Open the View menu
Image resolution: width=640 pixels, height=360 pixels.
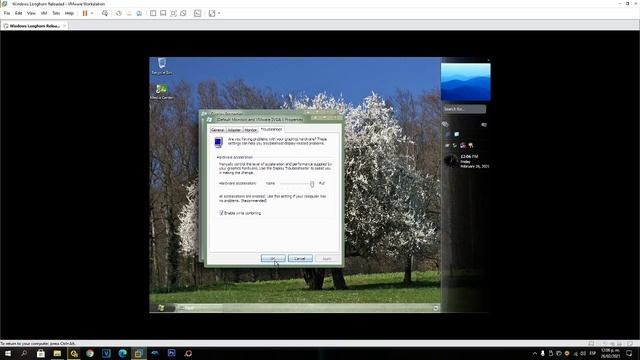click(31, 13)
